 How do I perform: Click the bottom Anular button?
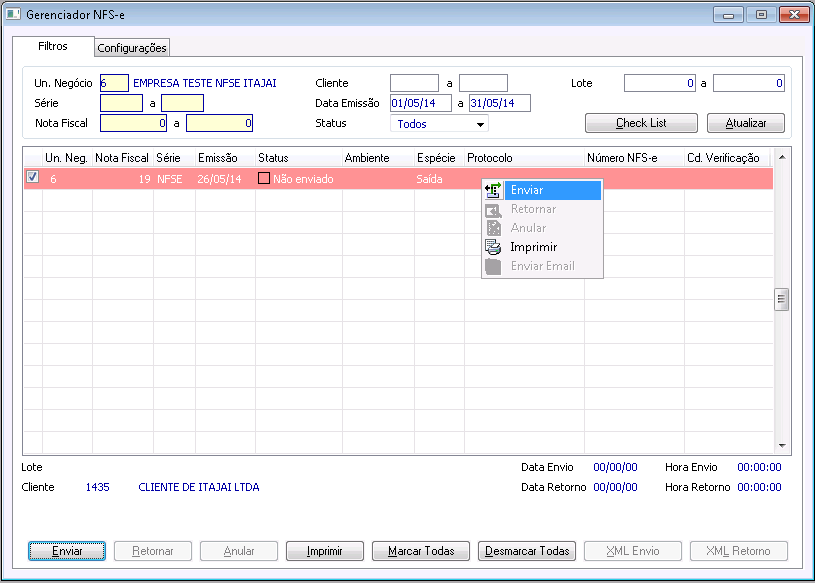tap(239, 551)
